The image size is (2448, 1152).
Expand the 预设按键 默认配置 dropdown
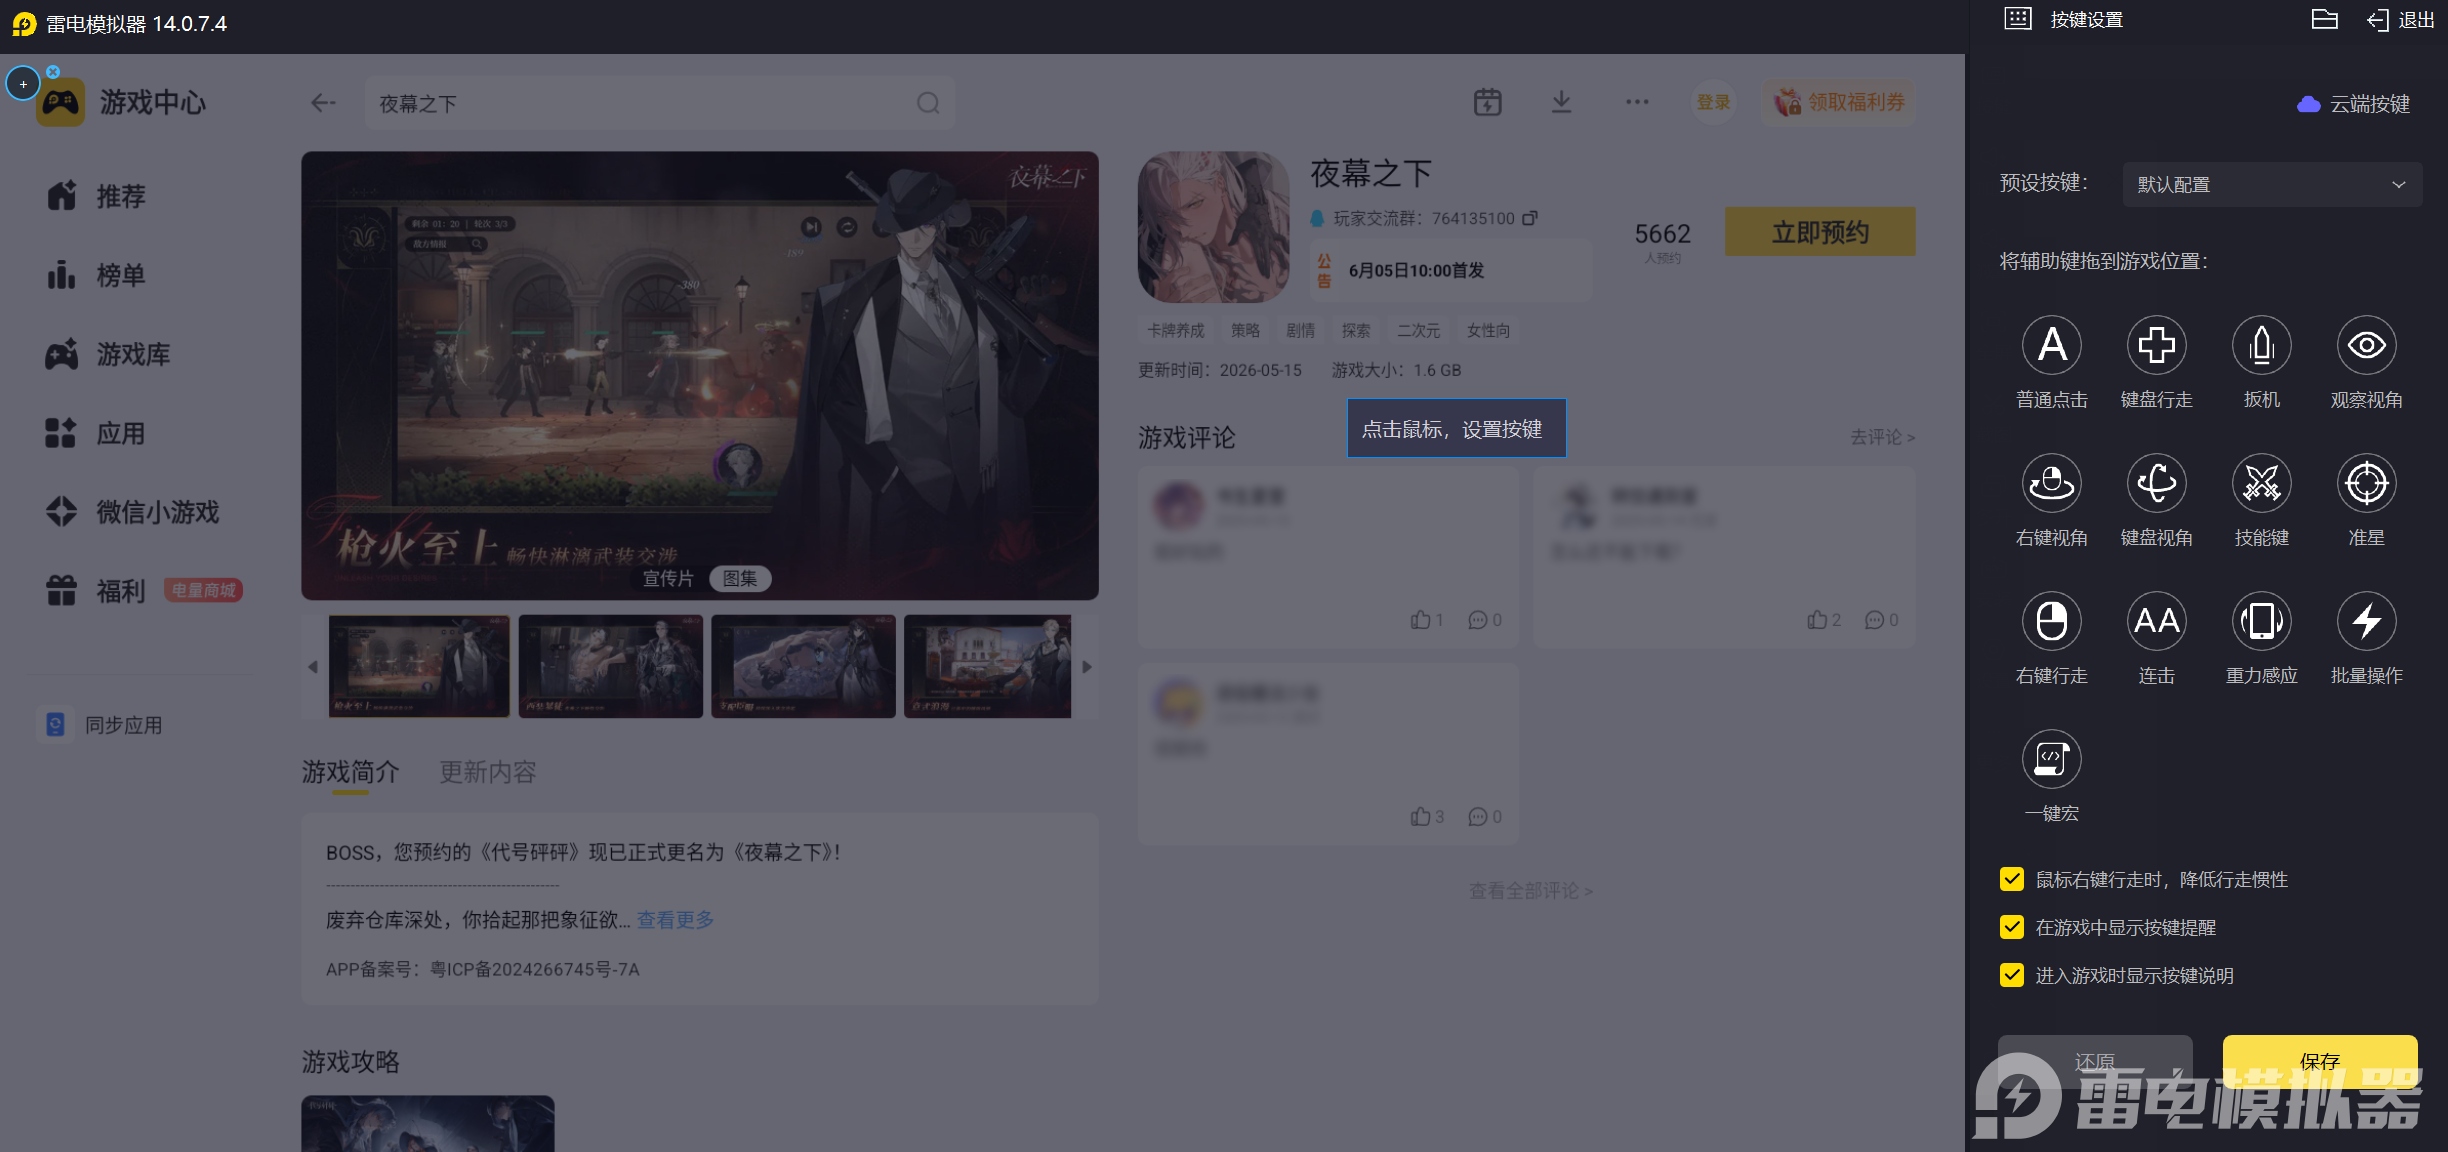[2272, 184]
